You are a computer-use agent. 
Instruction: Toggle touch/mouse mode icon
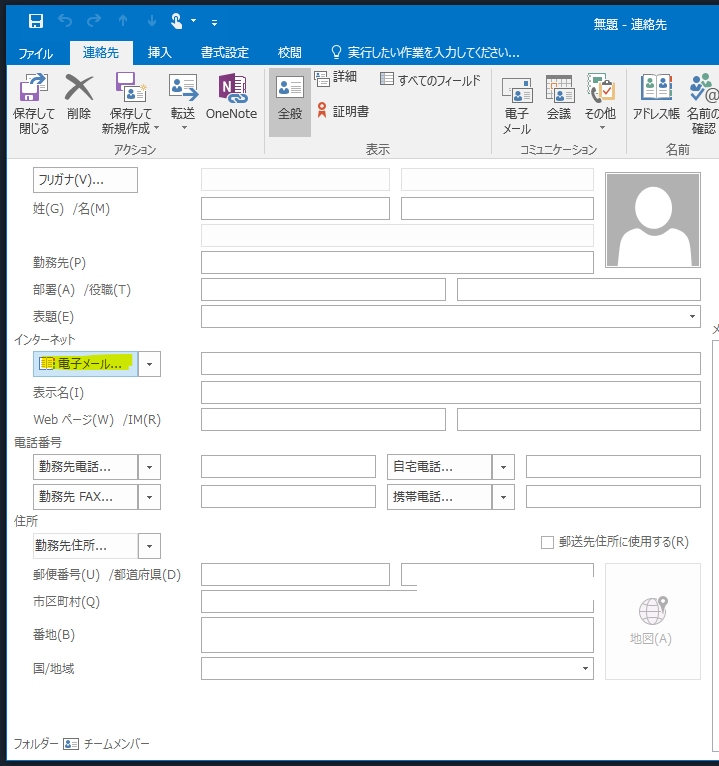point(177,21)
